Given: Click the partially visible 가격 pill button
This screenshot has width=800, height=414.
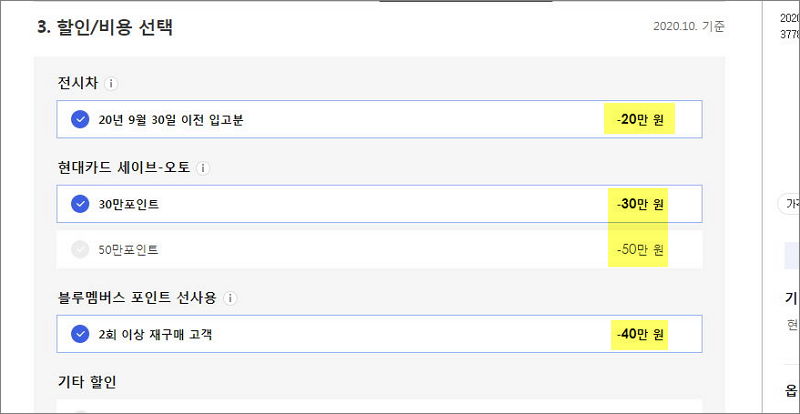Looking at the screenshot, I should point(789,204).
